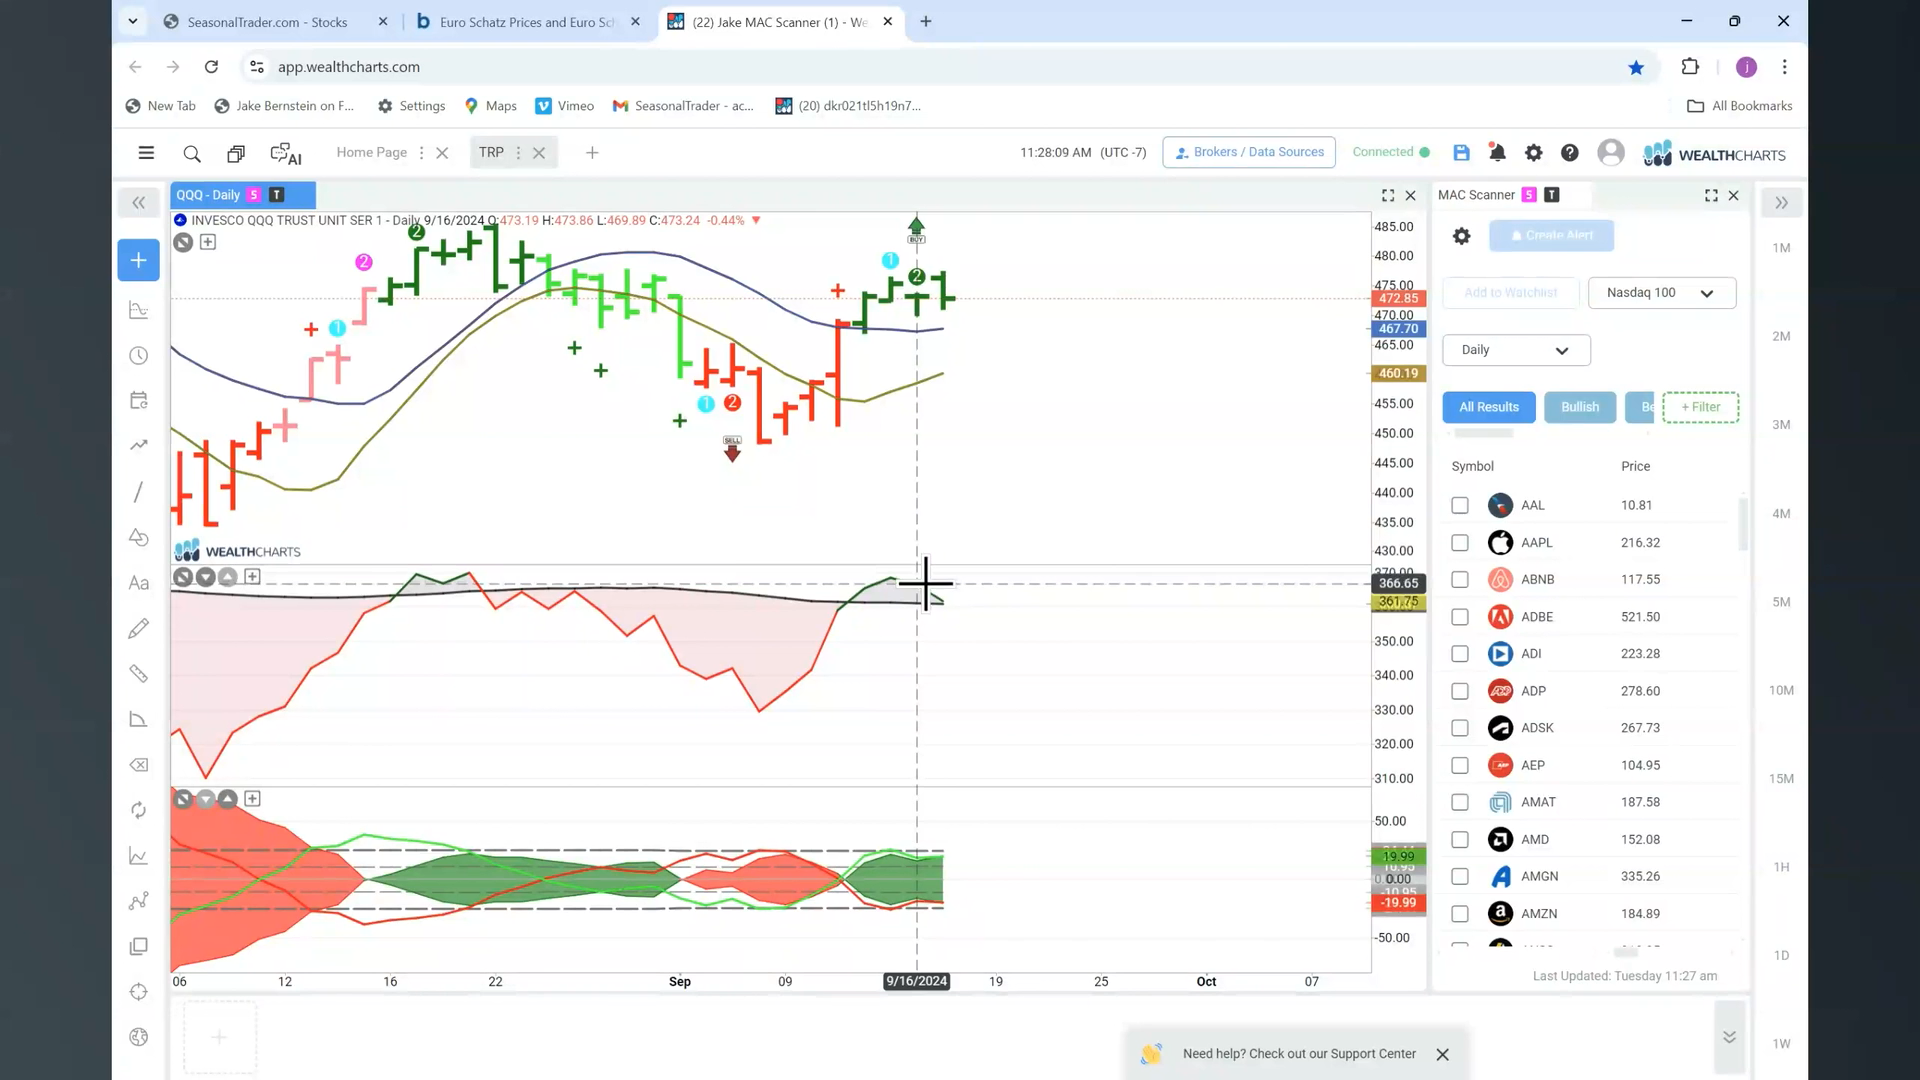This screenshot has width=1920, height=1080.
Task: Select the Aa text annotation tool
Action: (x=139, y=583)
